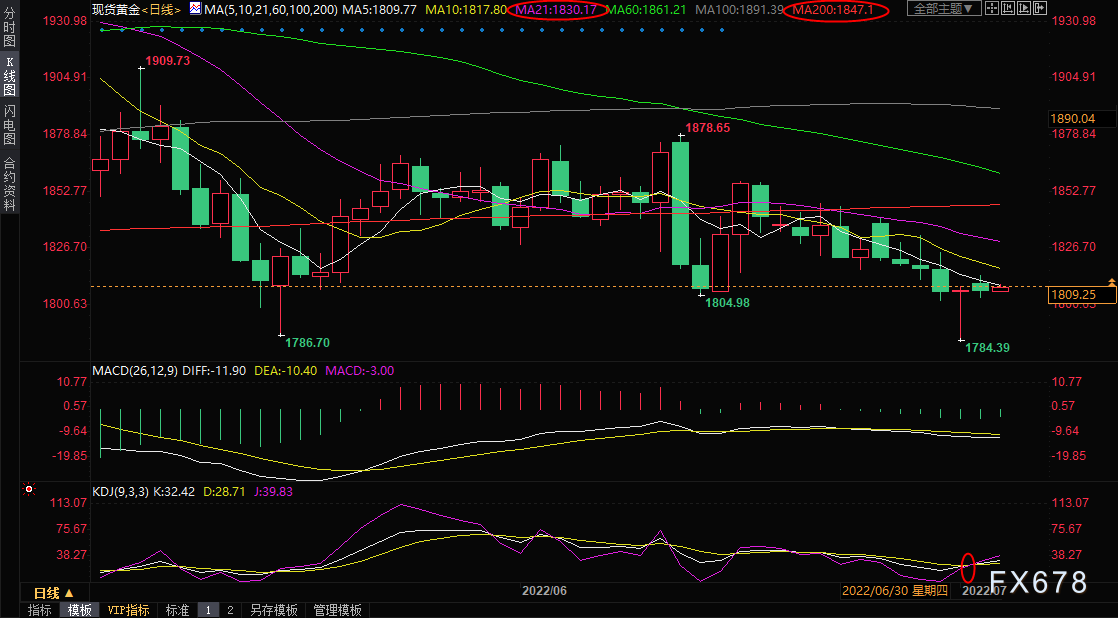
Task: Open the <日线> period menu beside 现货黄金
Action: [x=161, y=9]
